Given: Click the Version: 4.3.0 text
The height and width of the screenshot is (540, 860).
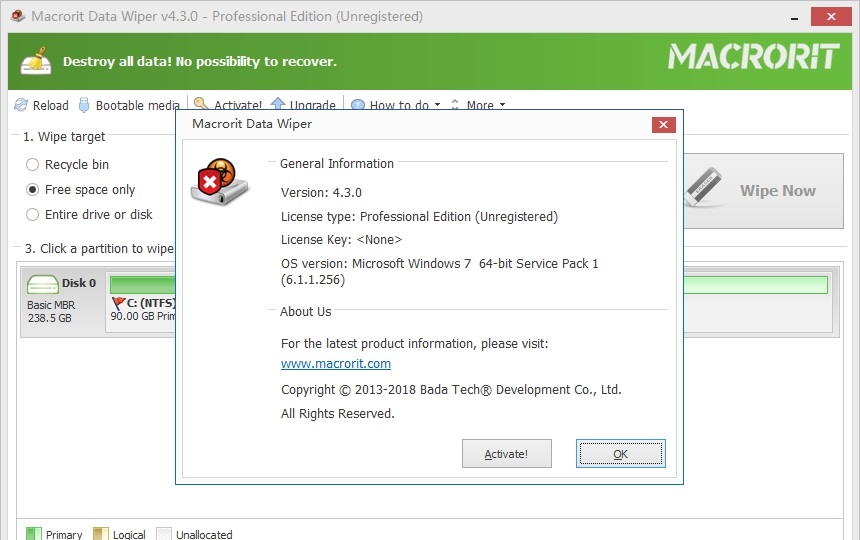Looking at the screenshot, I should point(321,192).
